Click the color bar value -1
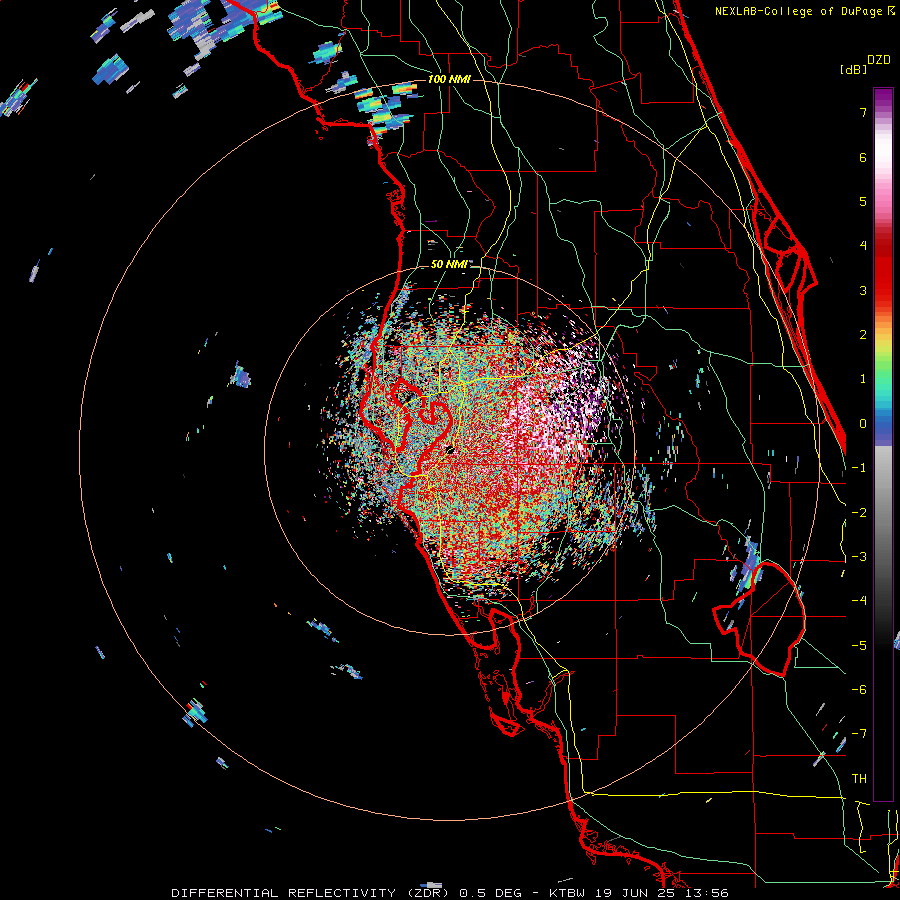900x900 pixels. coord(859,468)
